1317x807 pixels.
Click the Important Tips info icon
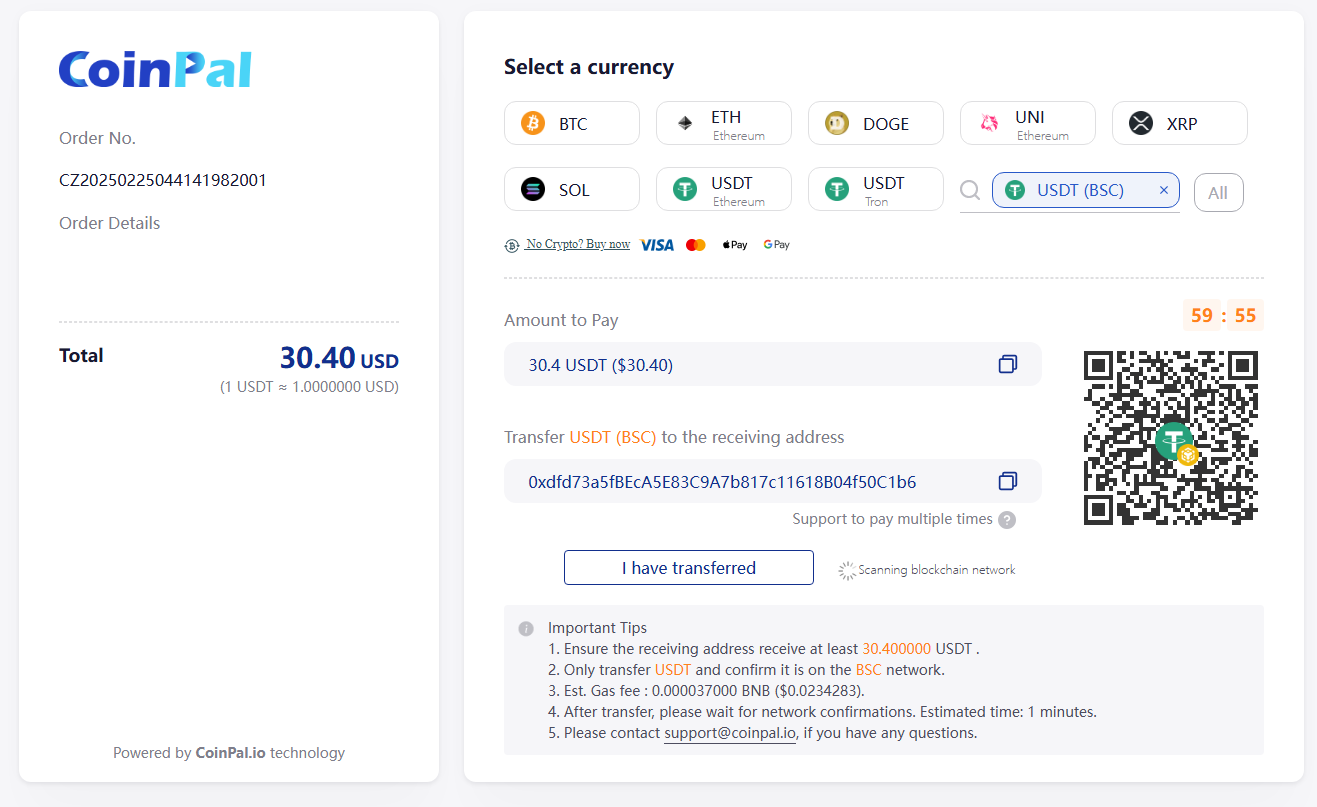526,629
